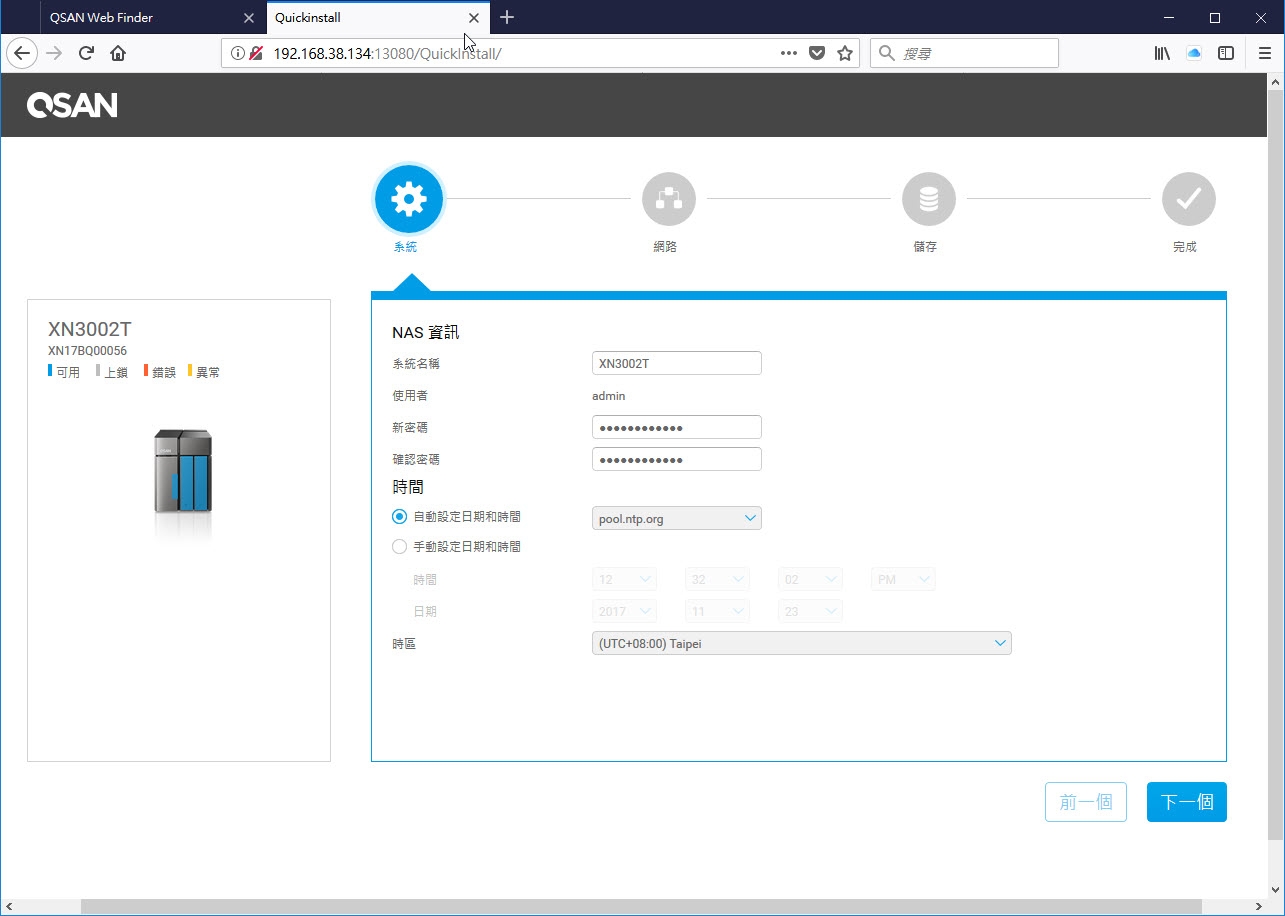Click the System step gear icon

click(x=408, y=199)
